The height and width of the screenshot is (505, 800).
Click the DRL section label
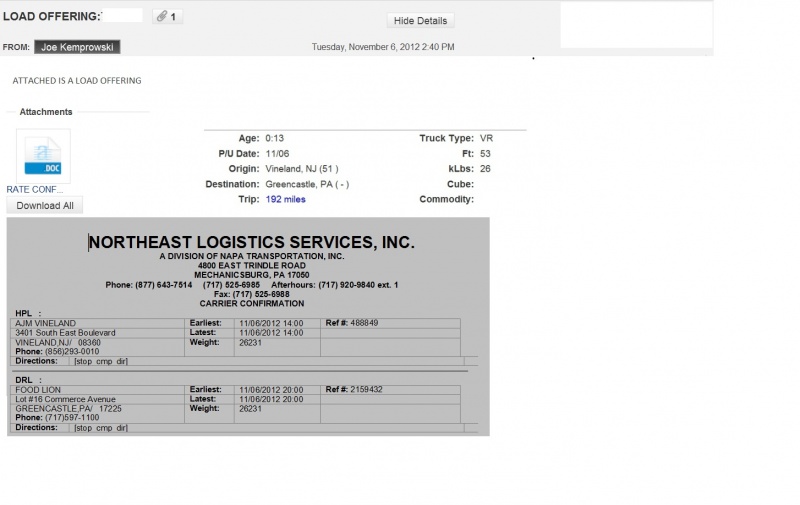(28, 380)
